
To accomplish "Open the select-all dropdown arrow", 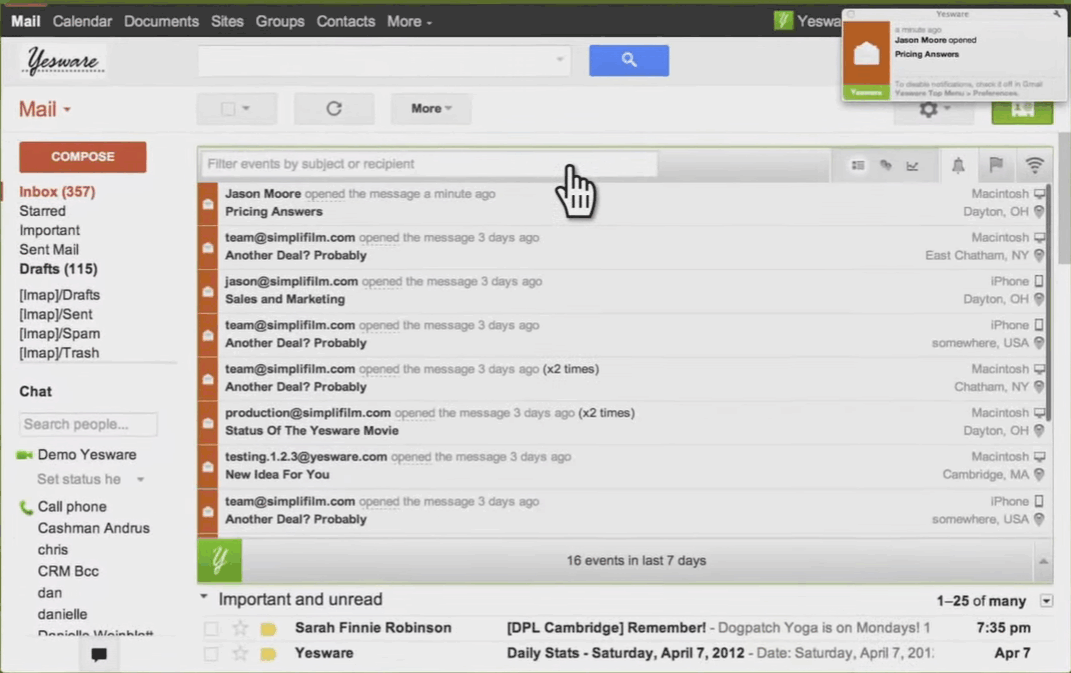I will click(x=247, y=109).
